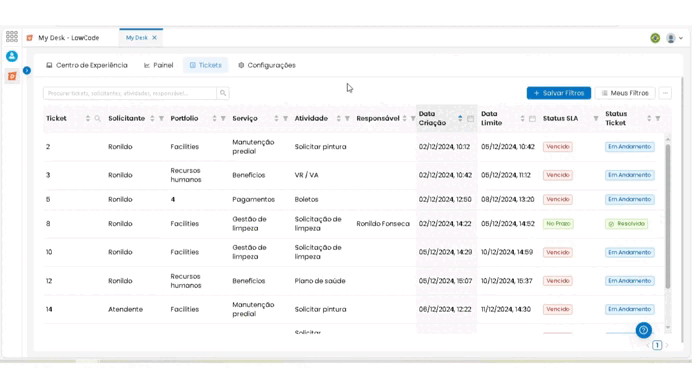Sort by the Portfolio column
Screen dimensions: 692x388
[214, 118]
